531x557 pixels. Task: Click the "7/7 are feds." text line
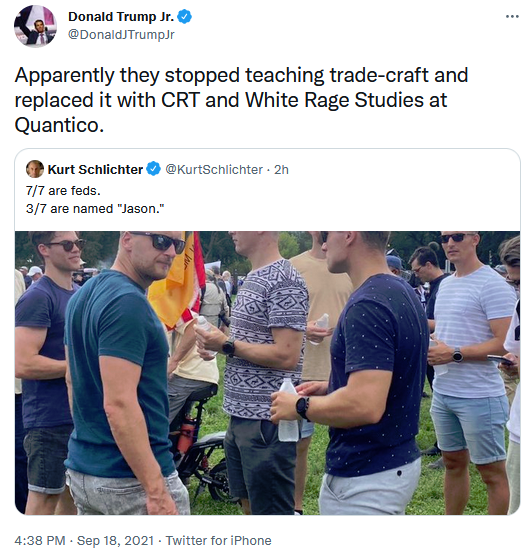63,191
